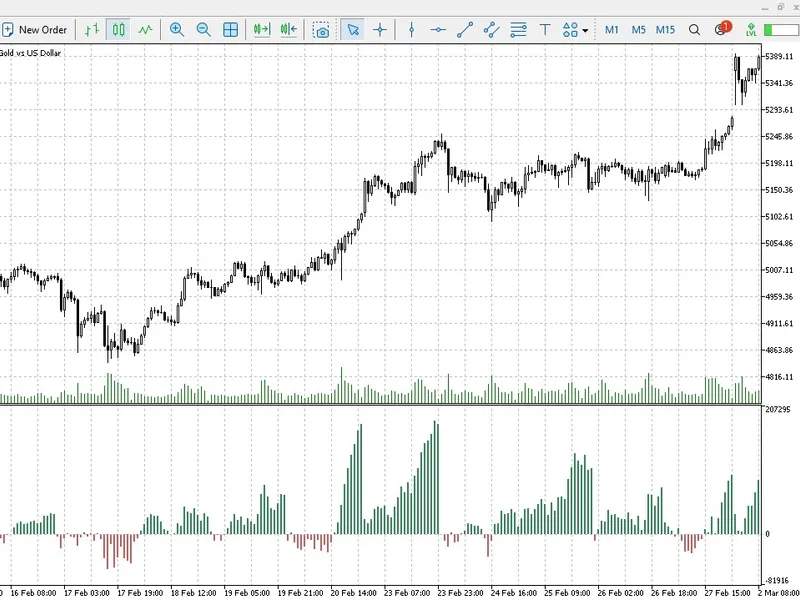This screenshot has width=800, height=600.
Task: Click price label 4959.36 on axis
Action: (x=779, y=296)
